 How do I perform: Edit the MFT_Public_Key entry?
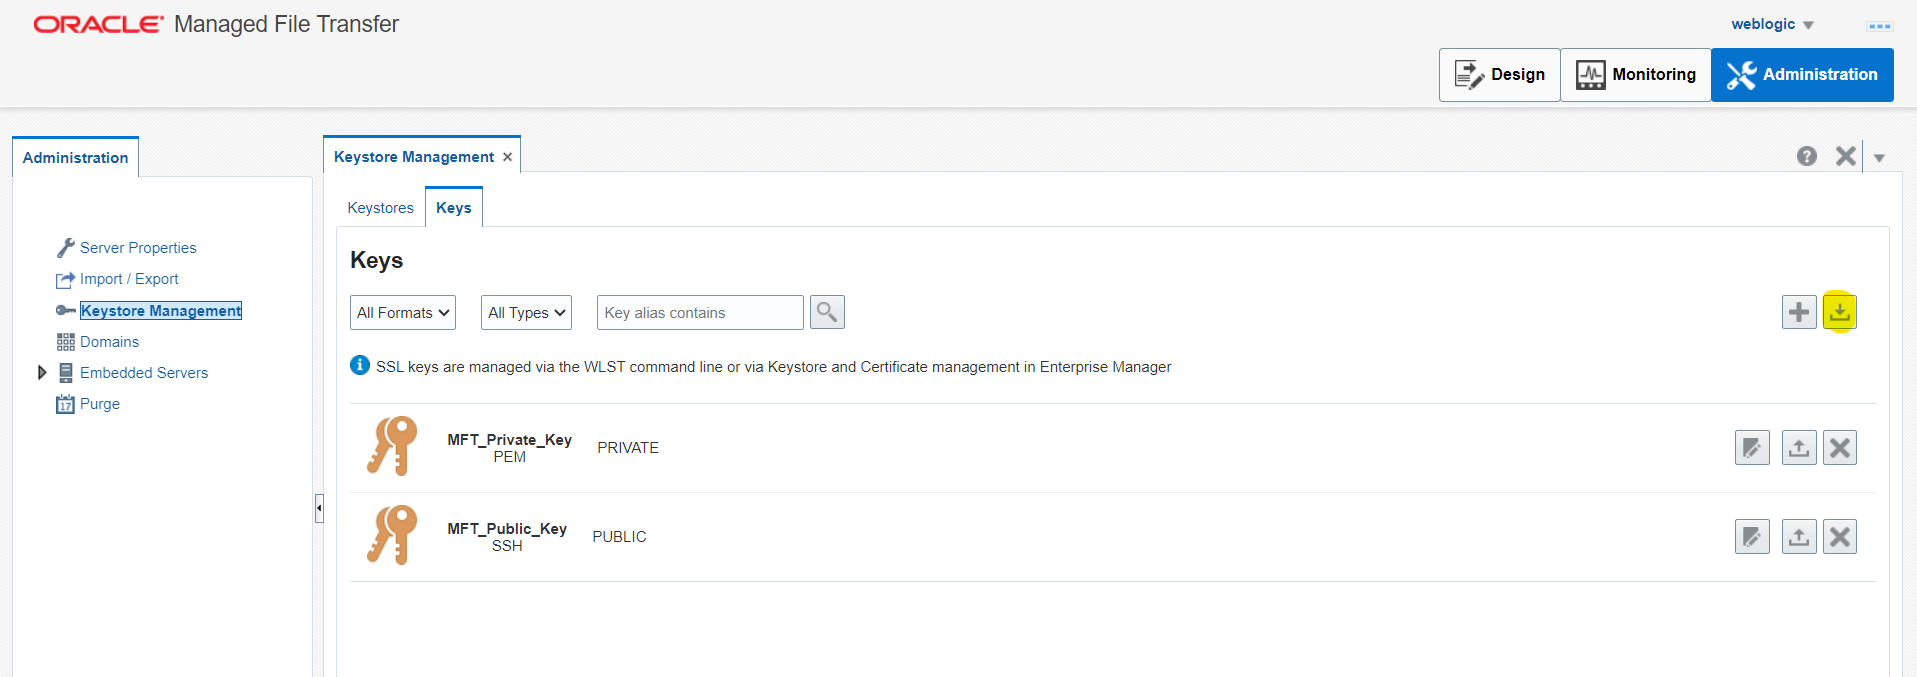[x=1752, y=537]
